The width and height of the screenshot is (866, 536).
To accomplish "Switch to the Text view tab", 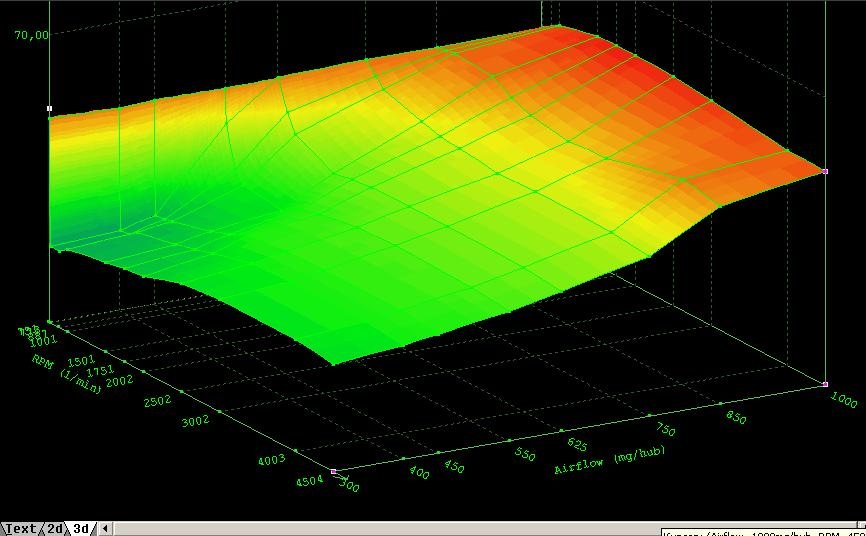I will click(x=20, y=529).
